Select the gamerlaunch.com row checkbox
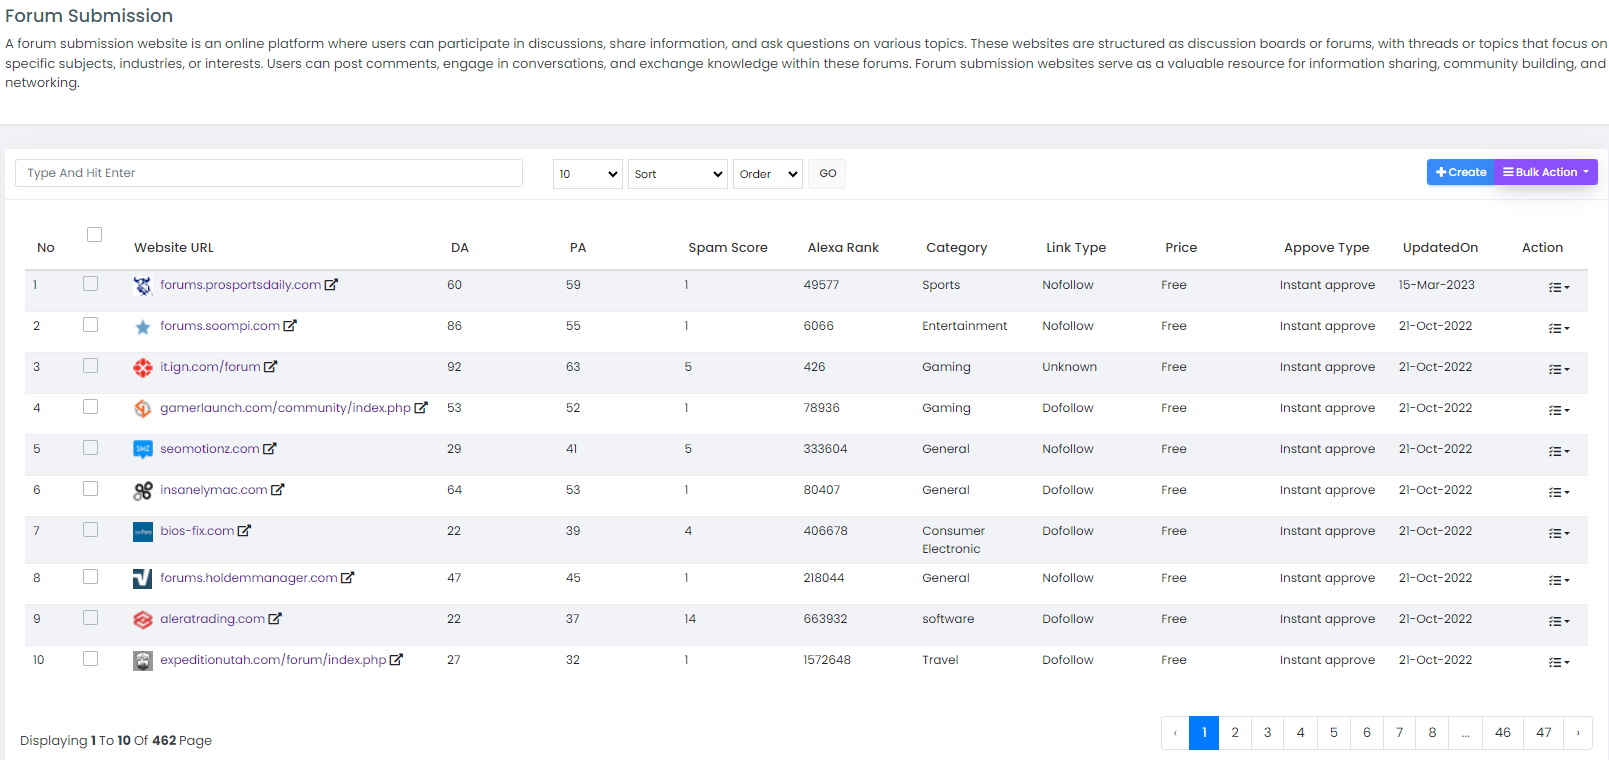This screenshot has width=1609, height=760. tap(91, 407)
